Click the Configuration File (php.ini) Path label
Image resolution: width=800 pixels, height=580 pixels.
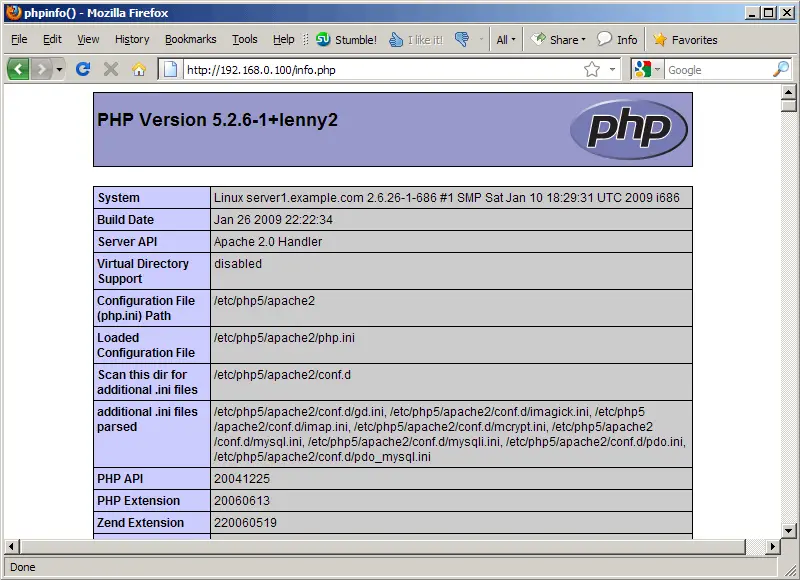point(146,308)
